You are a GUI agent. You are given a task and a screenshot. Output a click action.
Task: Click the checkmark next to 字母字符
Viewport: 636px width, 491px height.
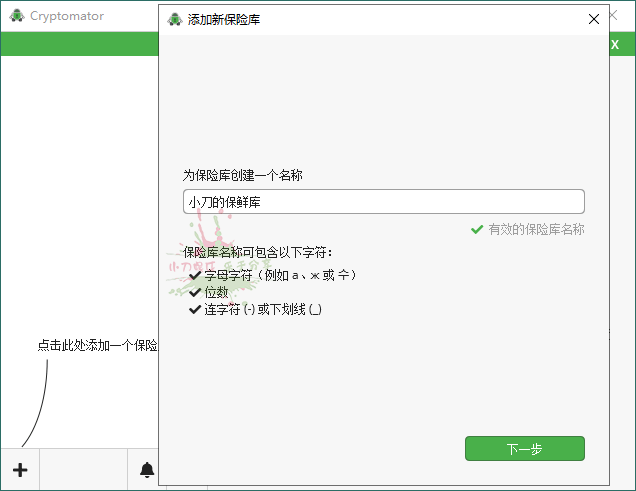click(x=195, y=275)
